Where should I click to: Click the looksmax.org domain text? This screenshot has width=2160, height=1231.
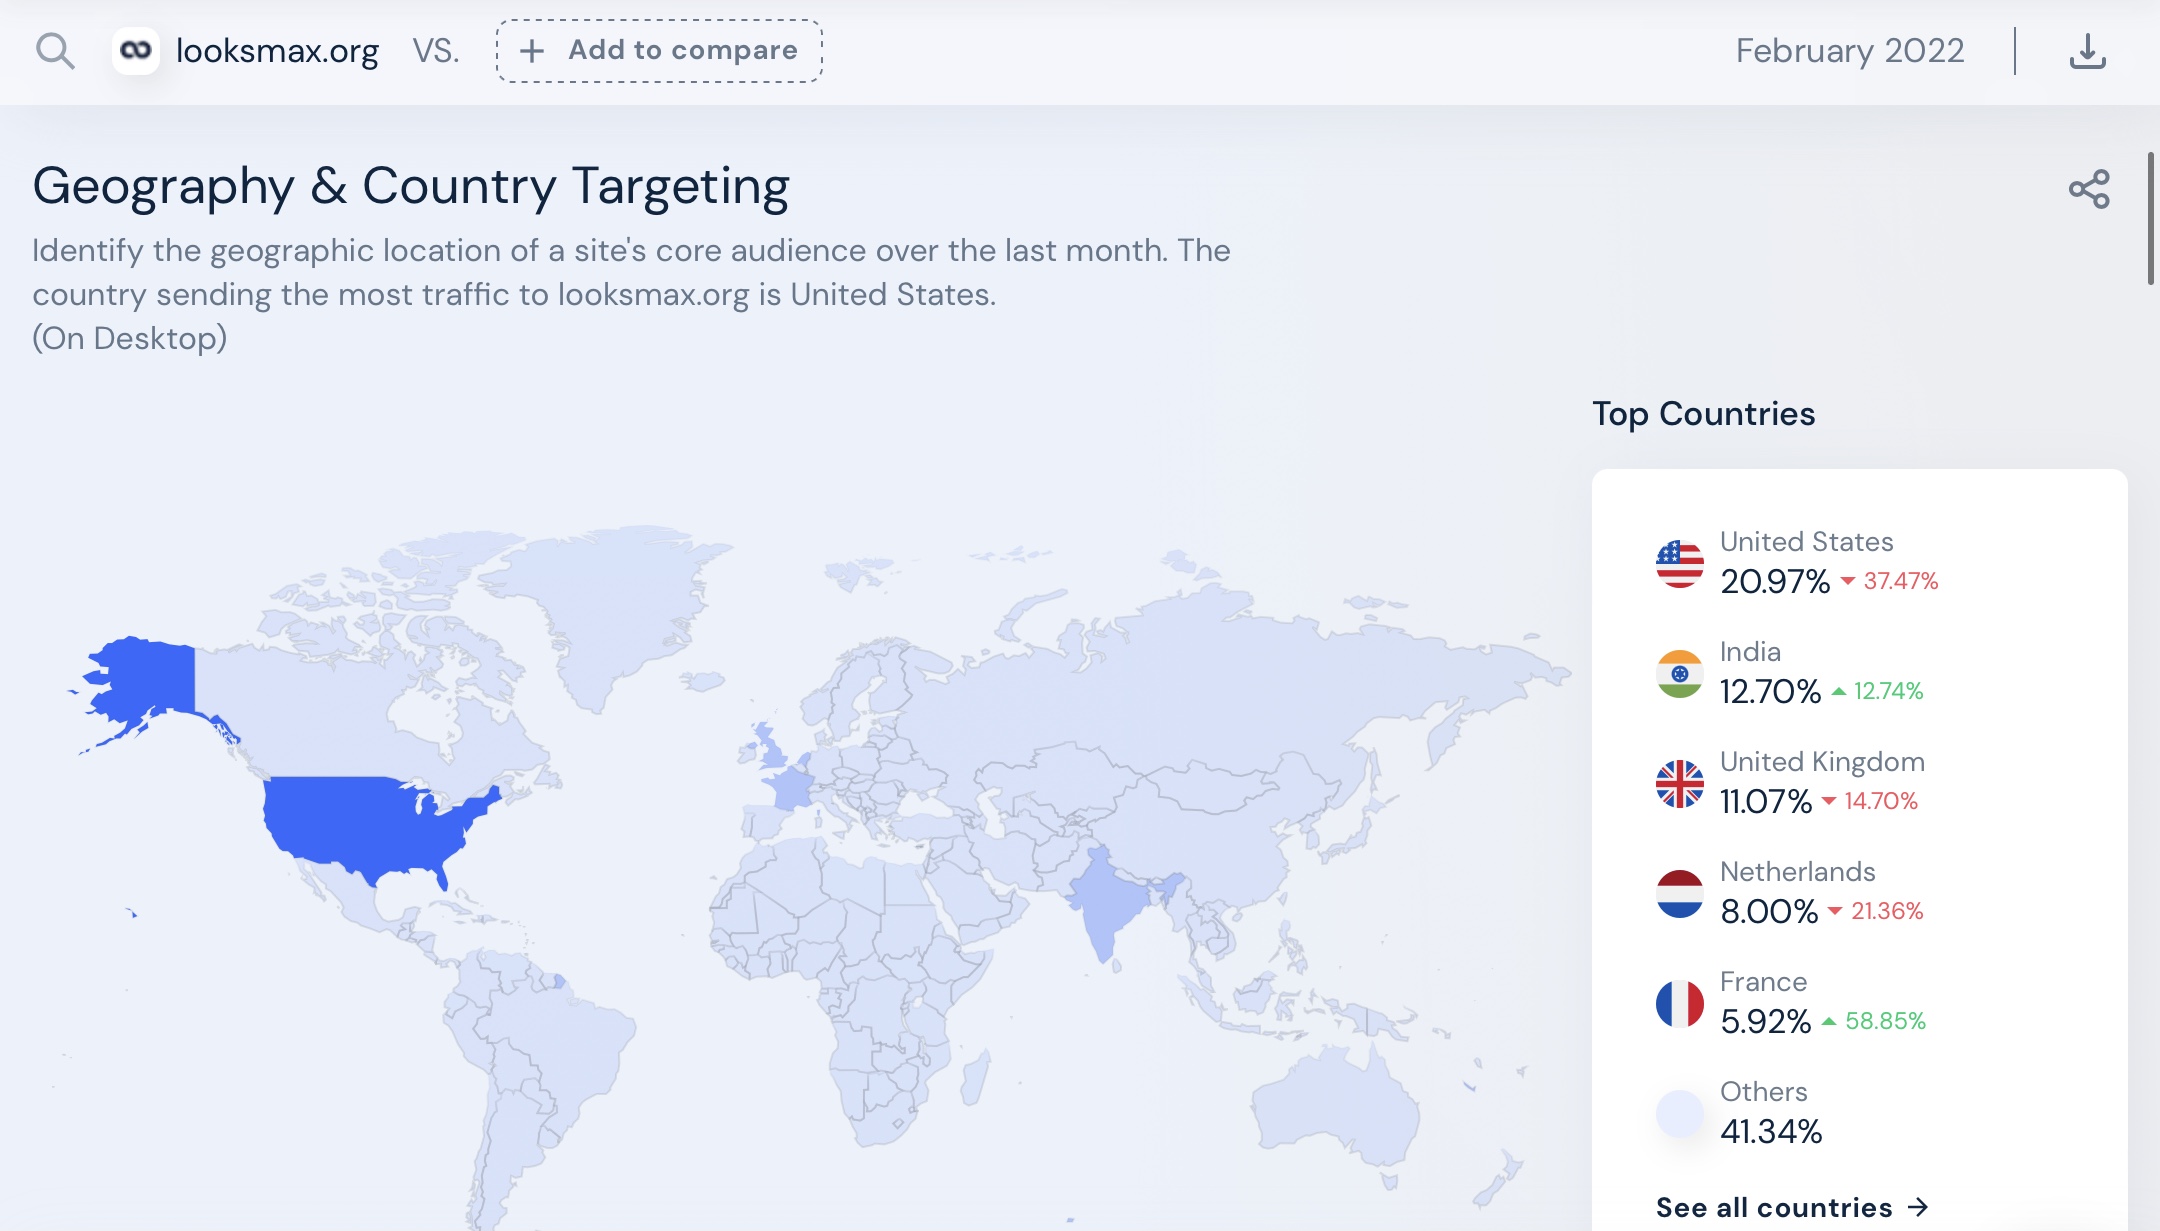pyautogui.click(x=278, y=50)
